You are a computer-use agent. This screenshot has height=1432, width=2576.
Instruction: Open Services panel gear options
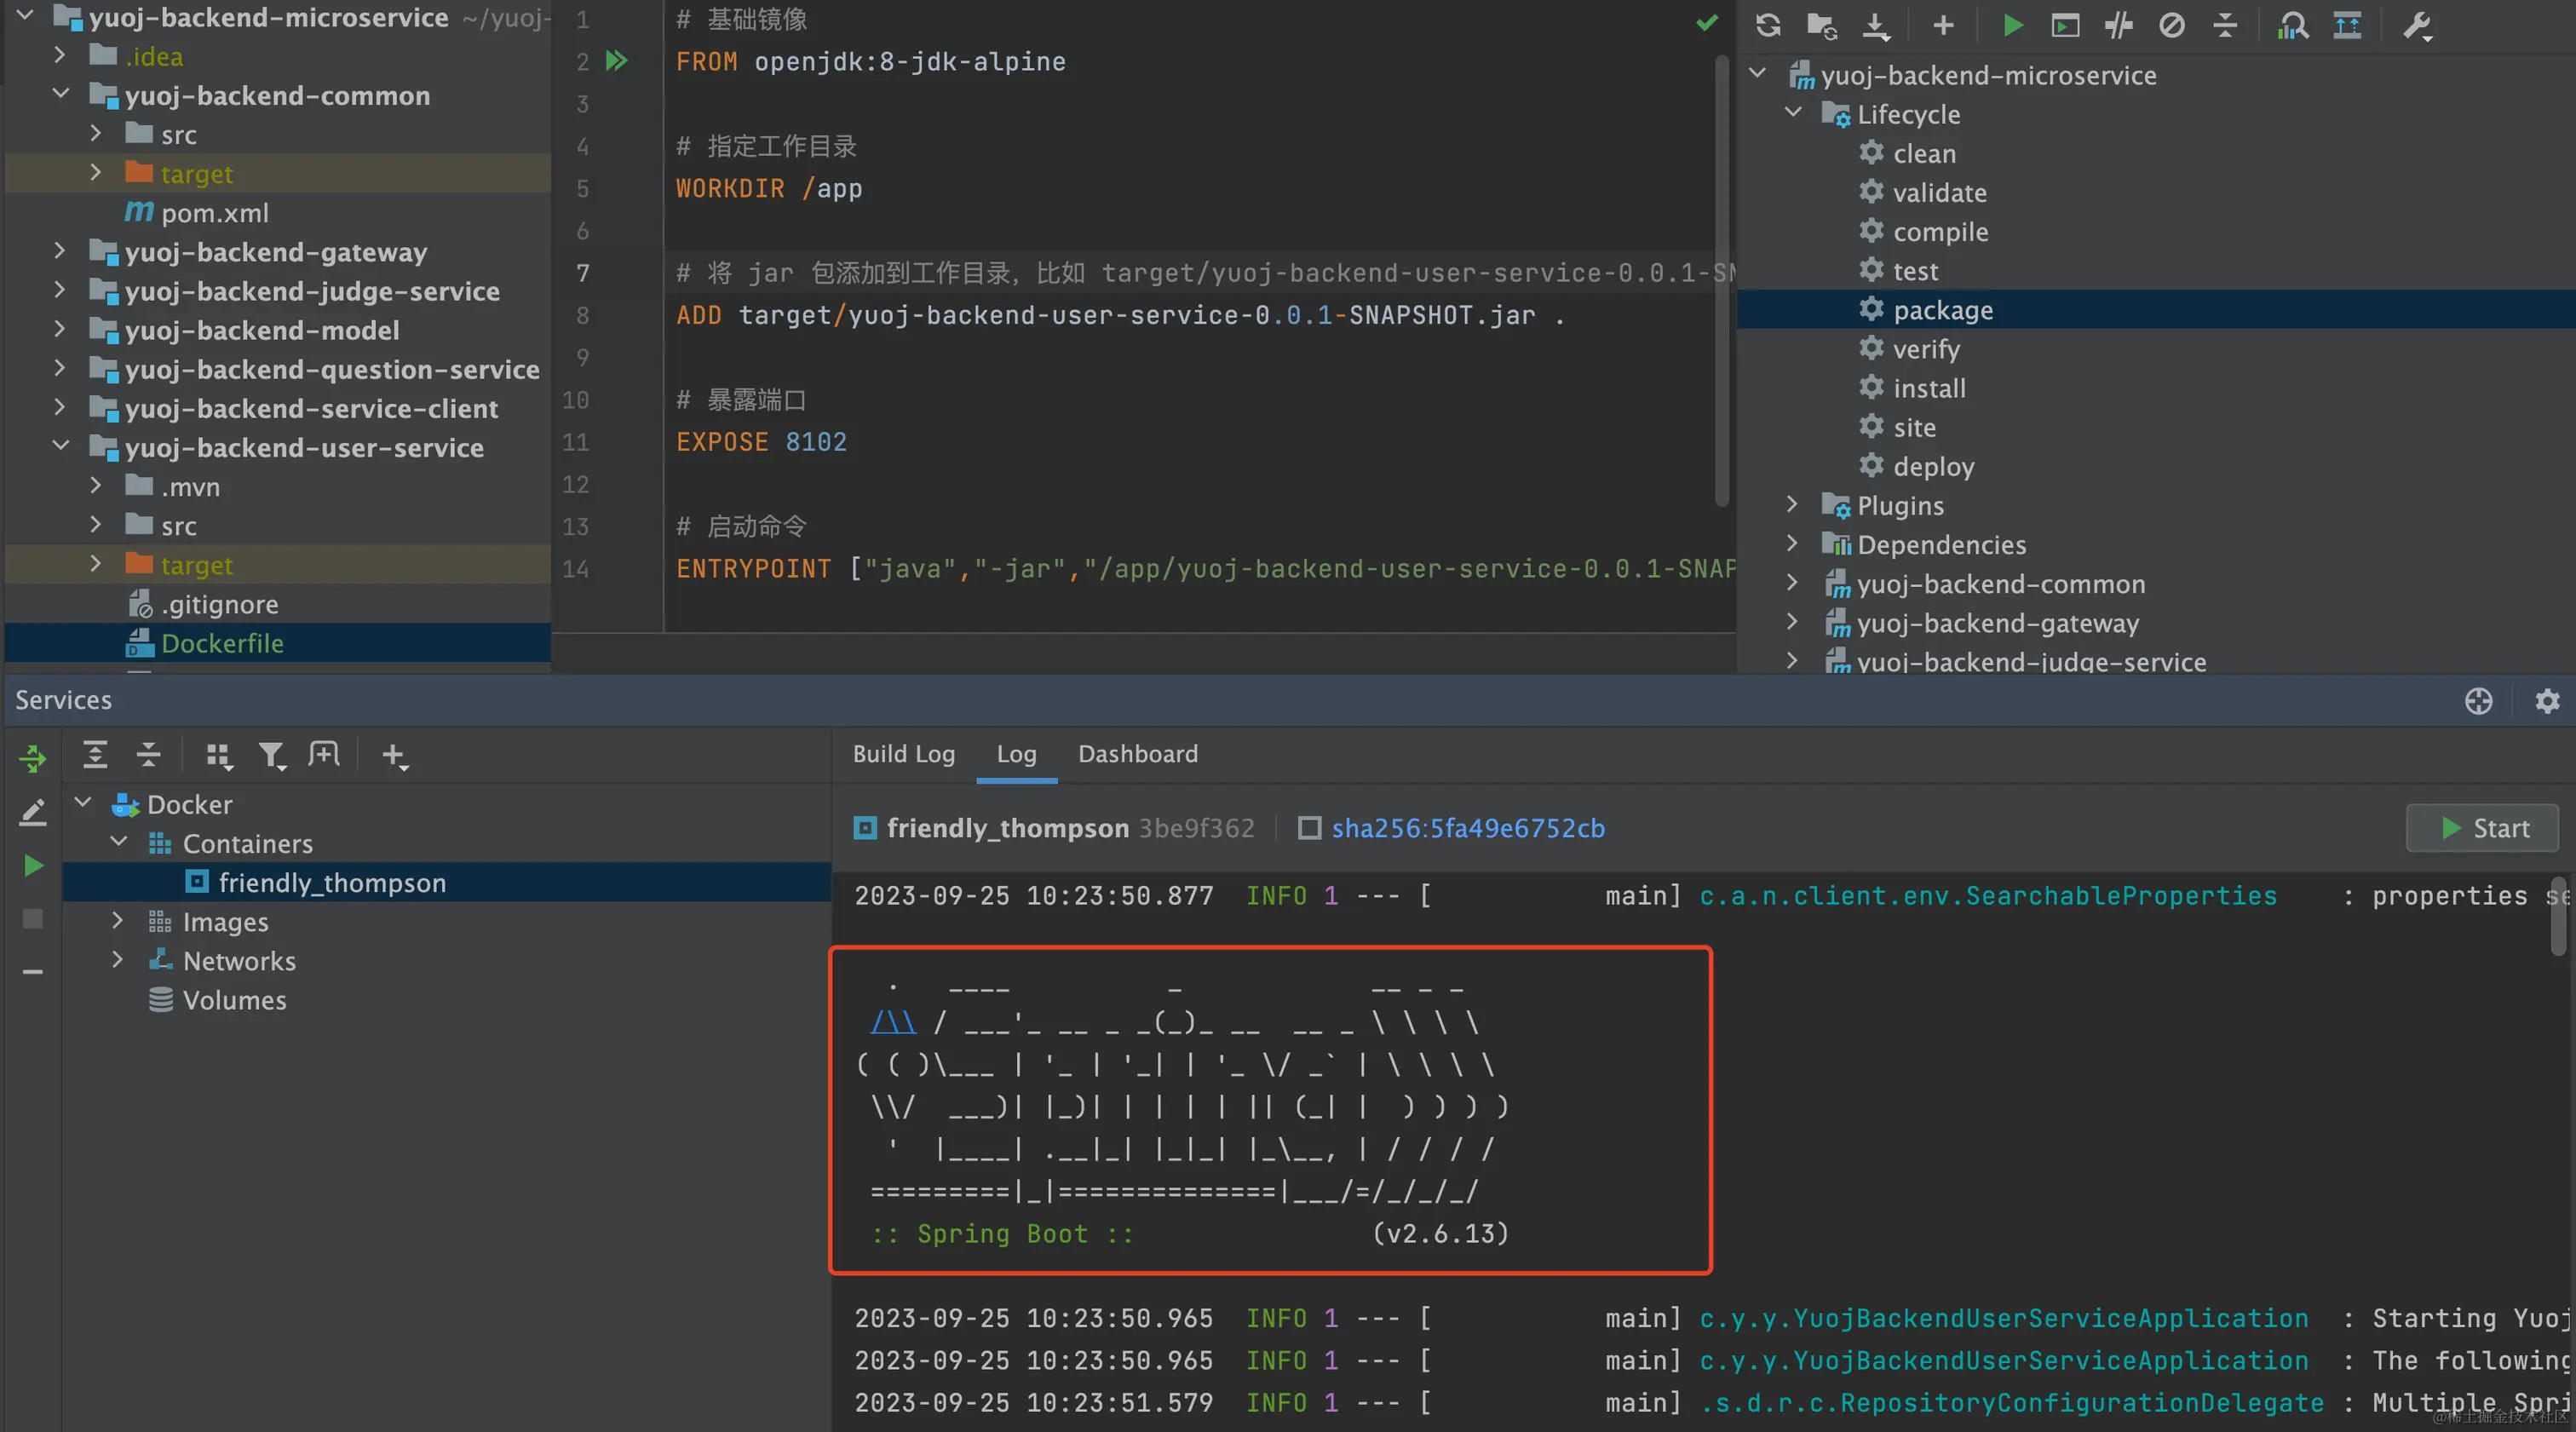pos(2547,701)
